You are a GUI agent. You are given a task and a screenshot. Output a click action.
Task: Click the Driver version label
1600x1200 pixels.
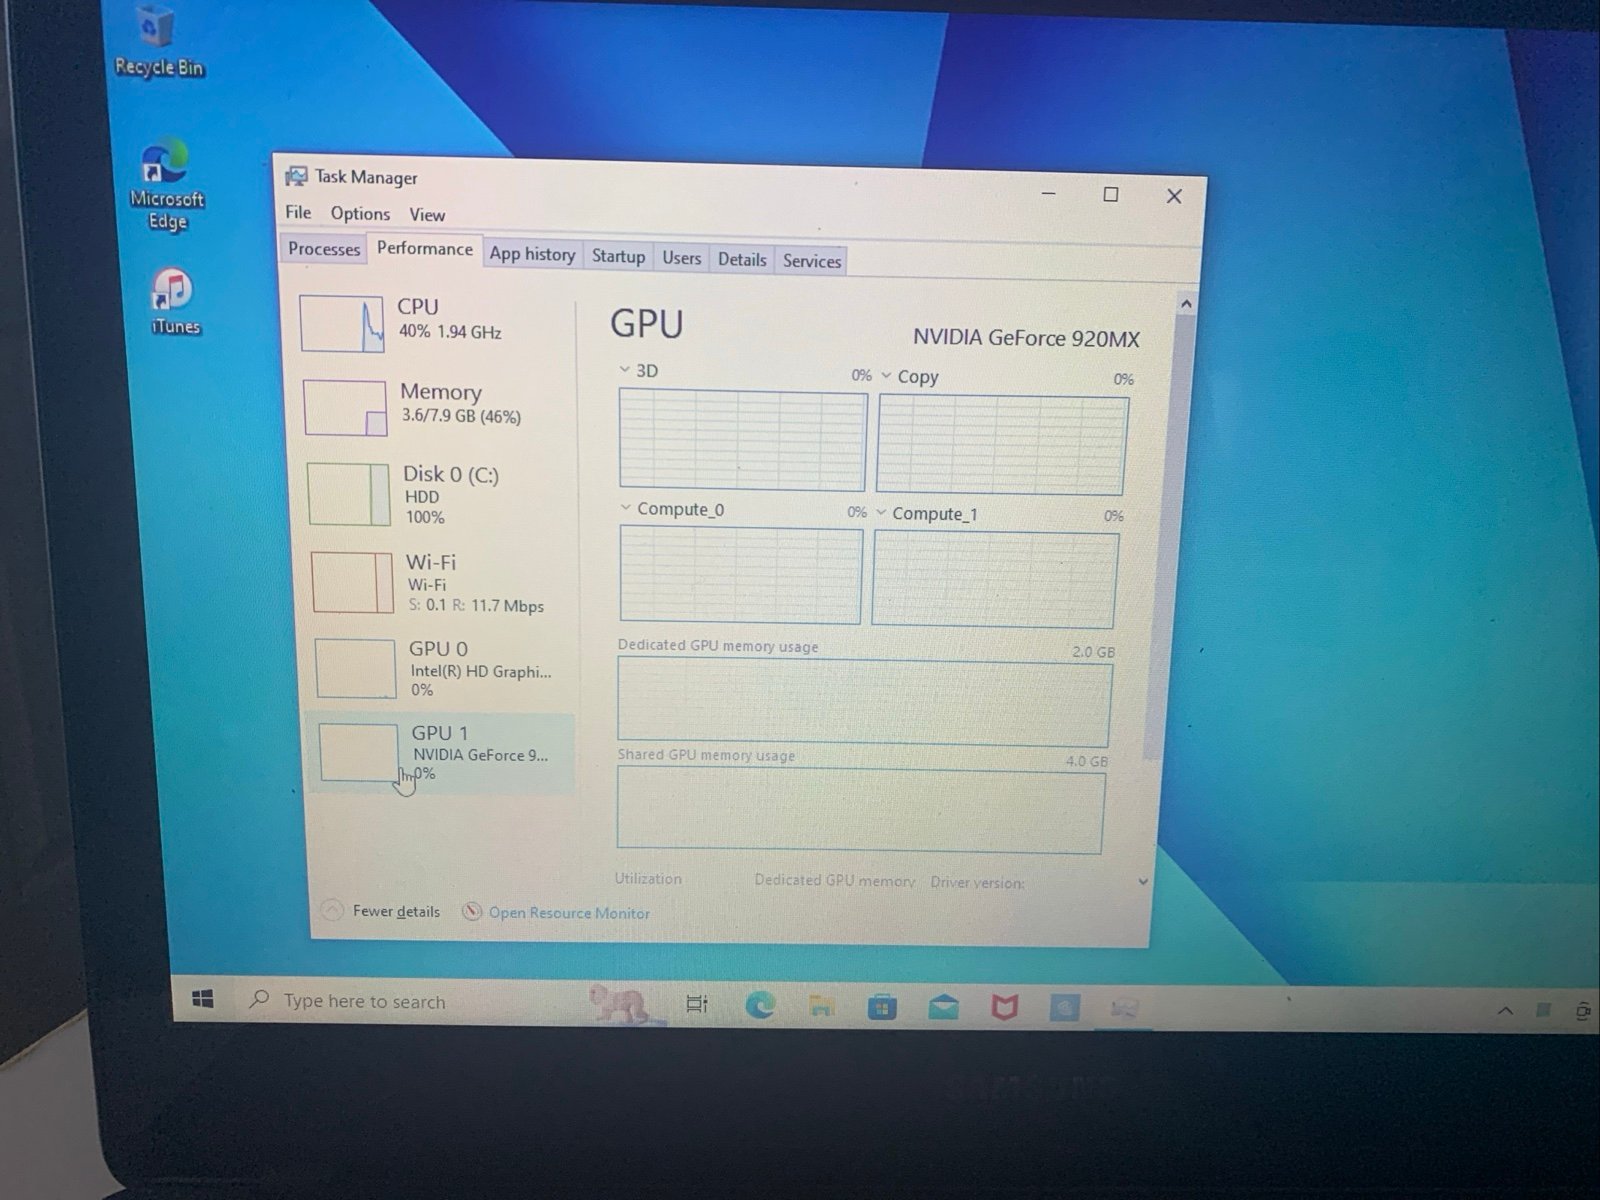tap(977, 882)
